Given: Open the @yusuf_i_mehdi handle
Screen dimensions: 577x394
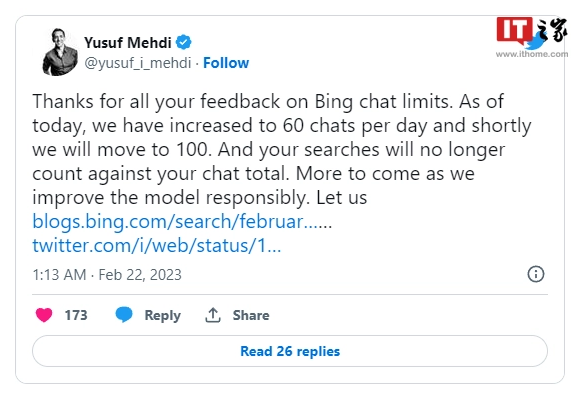Looking at the screenshot, I should click(x=138, y=63).
